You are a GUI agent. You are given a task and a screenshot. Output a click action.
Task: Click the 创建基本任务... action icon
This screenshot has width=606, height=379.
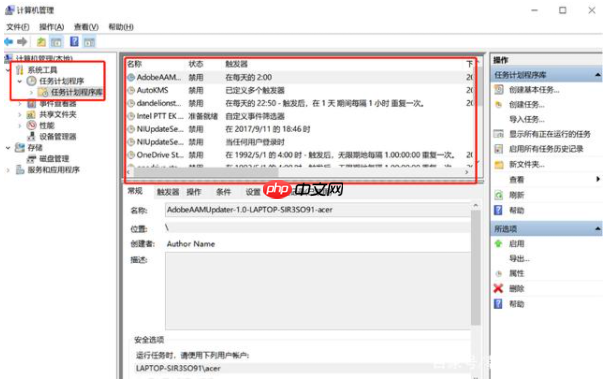click(499, 90)
